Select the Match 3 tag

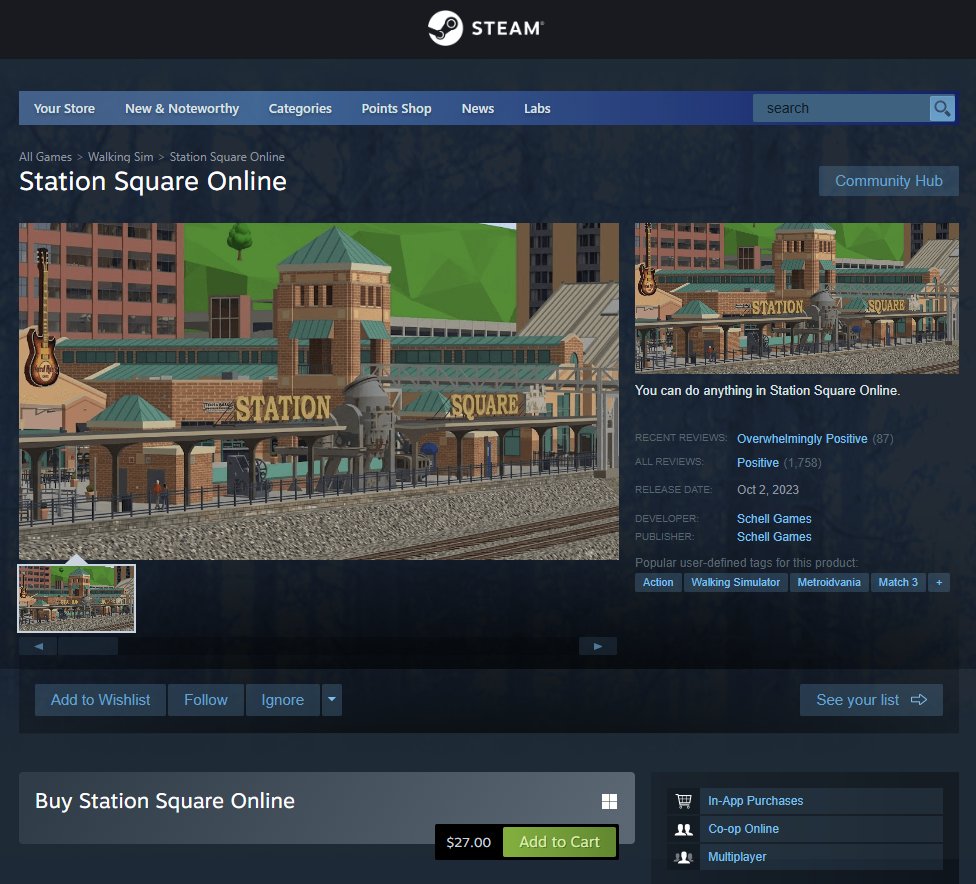click(x=898, y=582)
